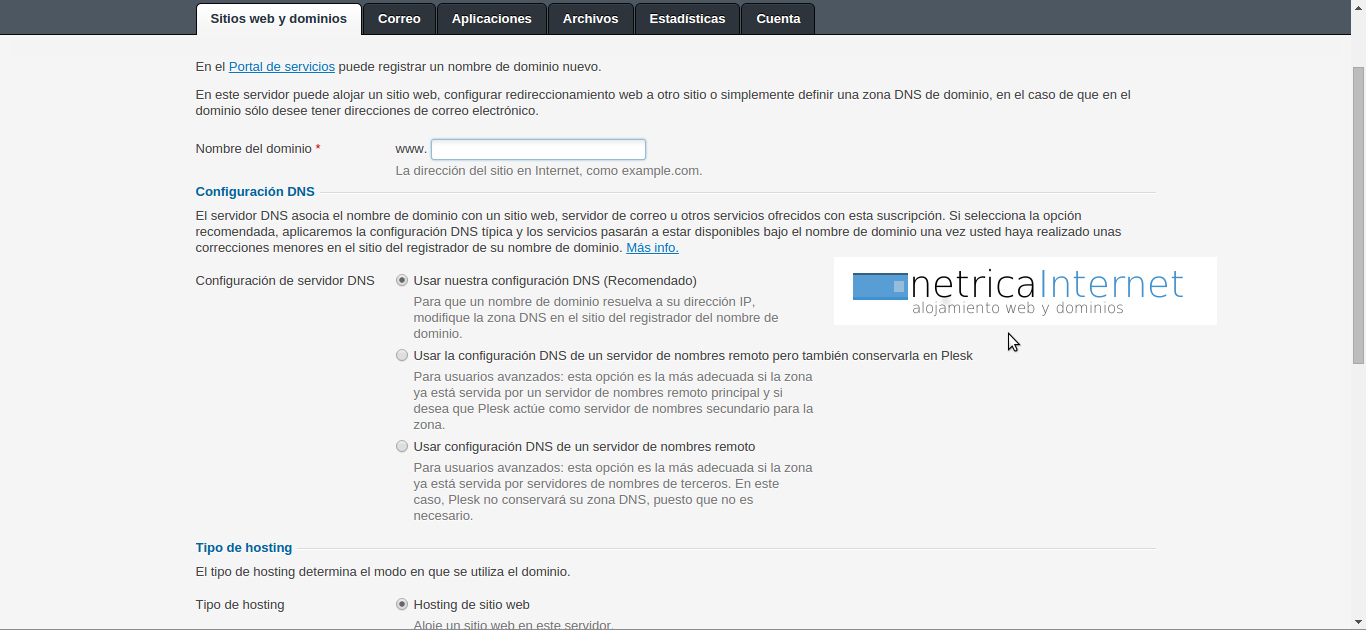This screenshot has height=630, width=1366.
Task: Click the blue Tipo de hosting section heading
Action: tap(244, 548)
